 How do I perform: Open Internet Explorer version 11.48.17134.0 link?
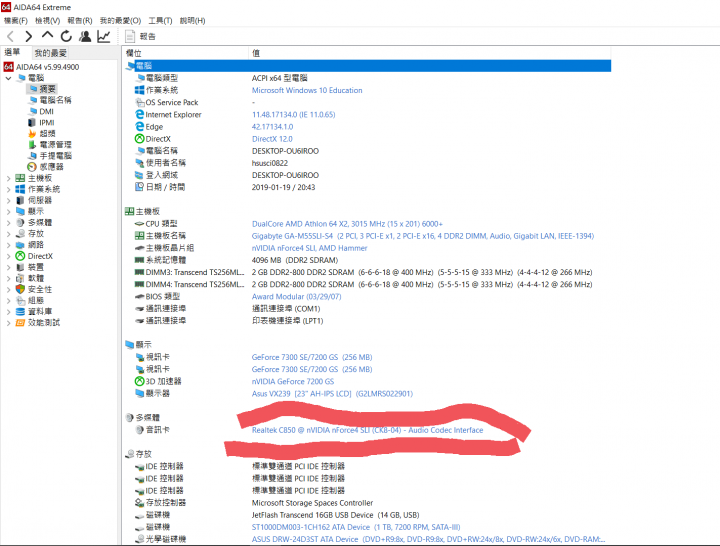coord(293,115)
